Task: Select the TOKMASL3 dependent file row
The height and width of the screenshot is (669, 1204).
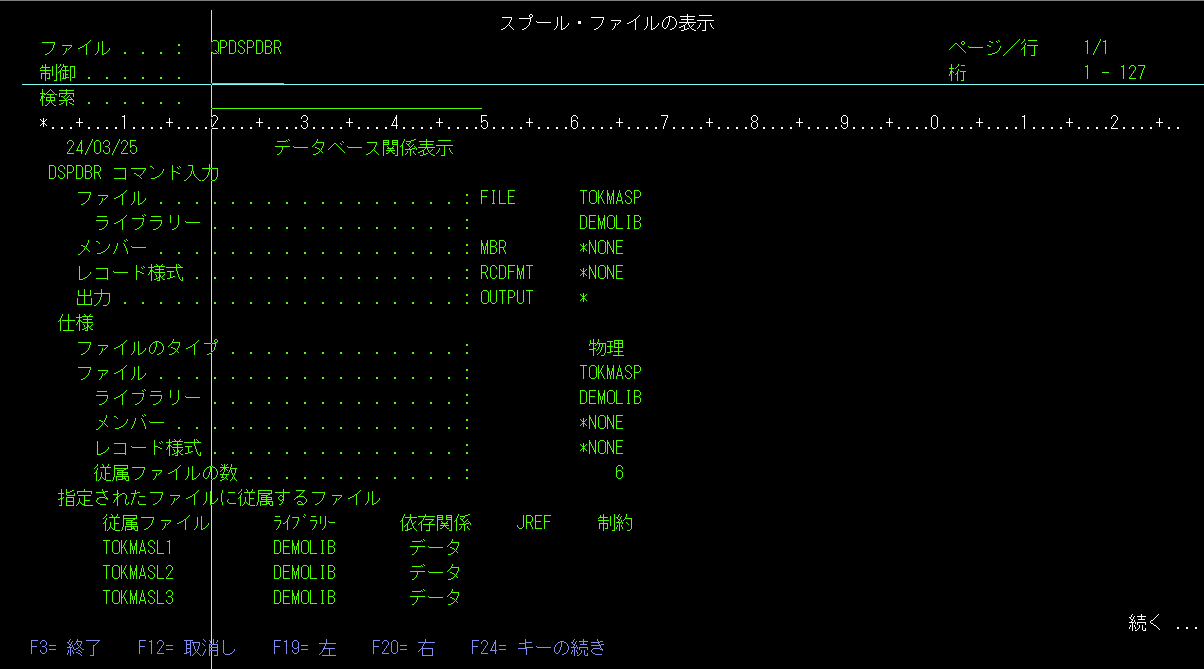Action: pos(282,598)
